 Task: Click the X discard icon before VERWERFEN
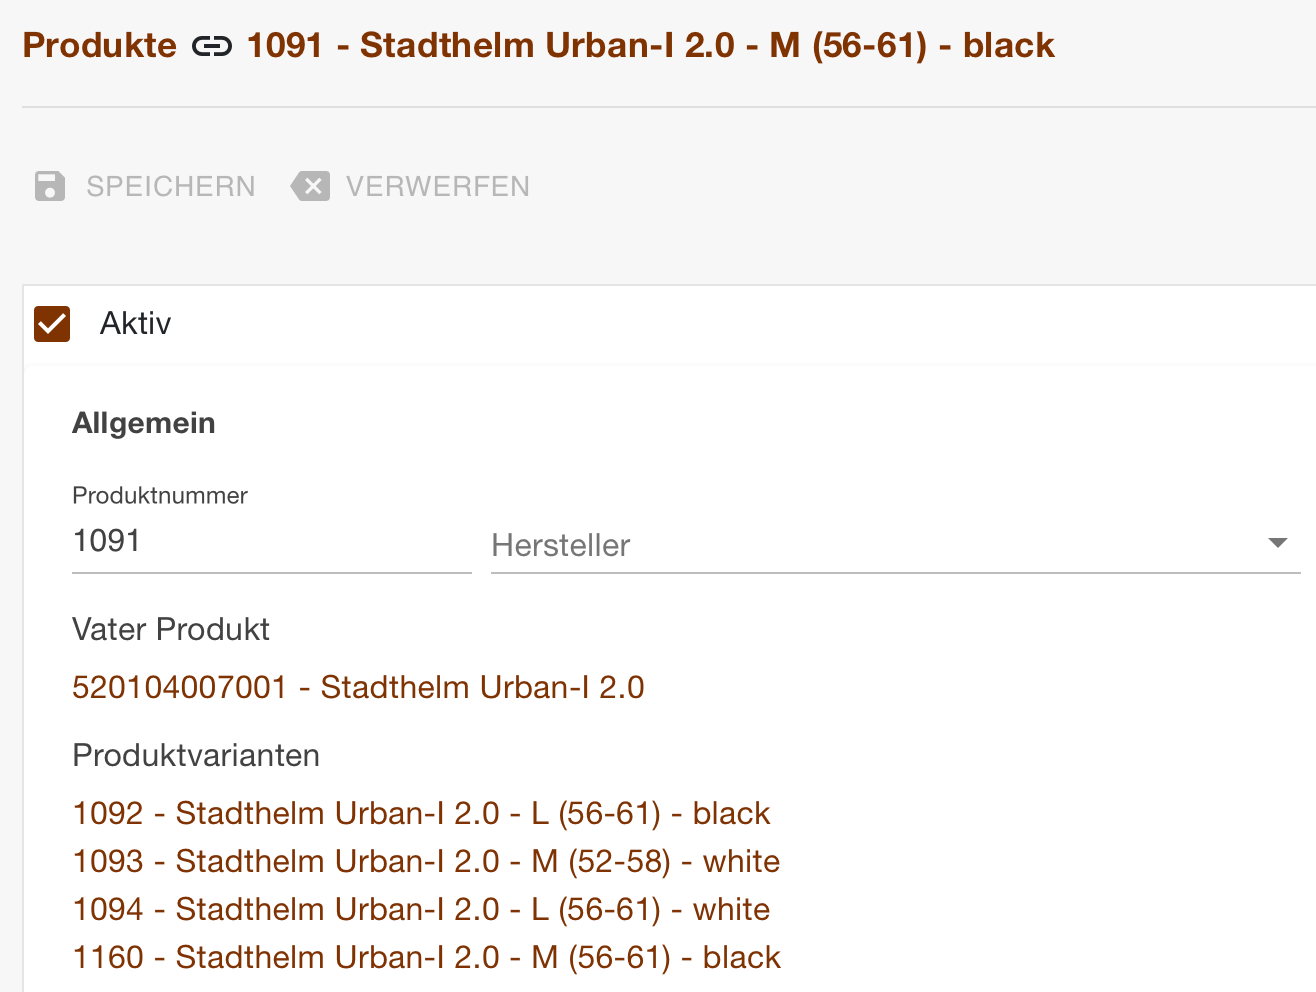click(311, 186)
